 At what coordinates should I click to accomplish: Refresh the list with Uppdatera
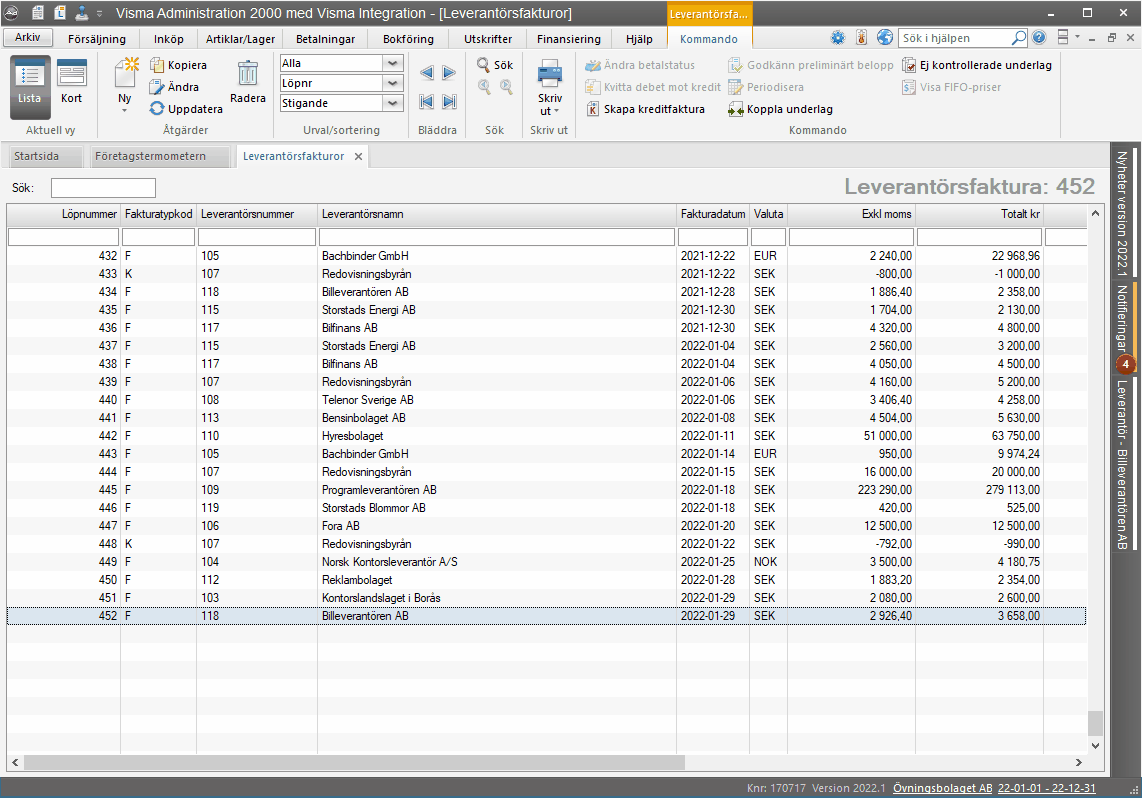(186, 108)
